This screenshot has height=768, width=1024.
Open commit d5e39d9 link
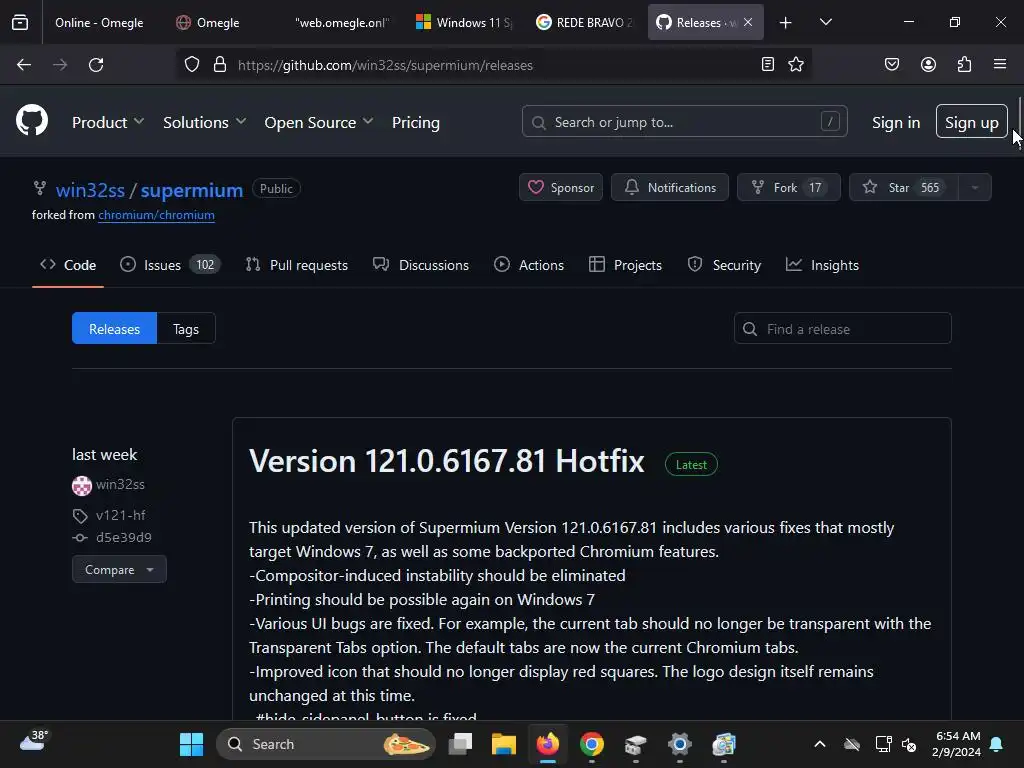point(123,537)
